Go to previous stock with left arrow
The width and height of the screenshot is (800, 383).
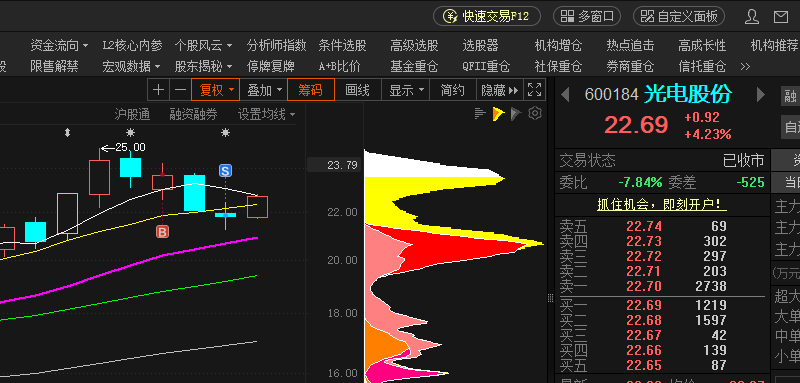(565, 95)
